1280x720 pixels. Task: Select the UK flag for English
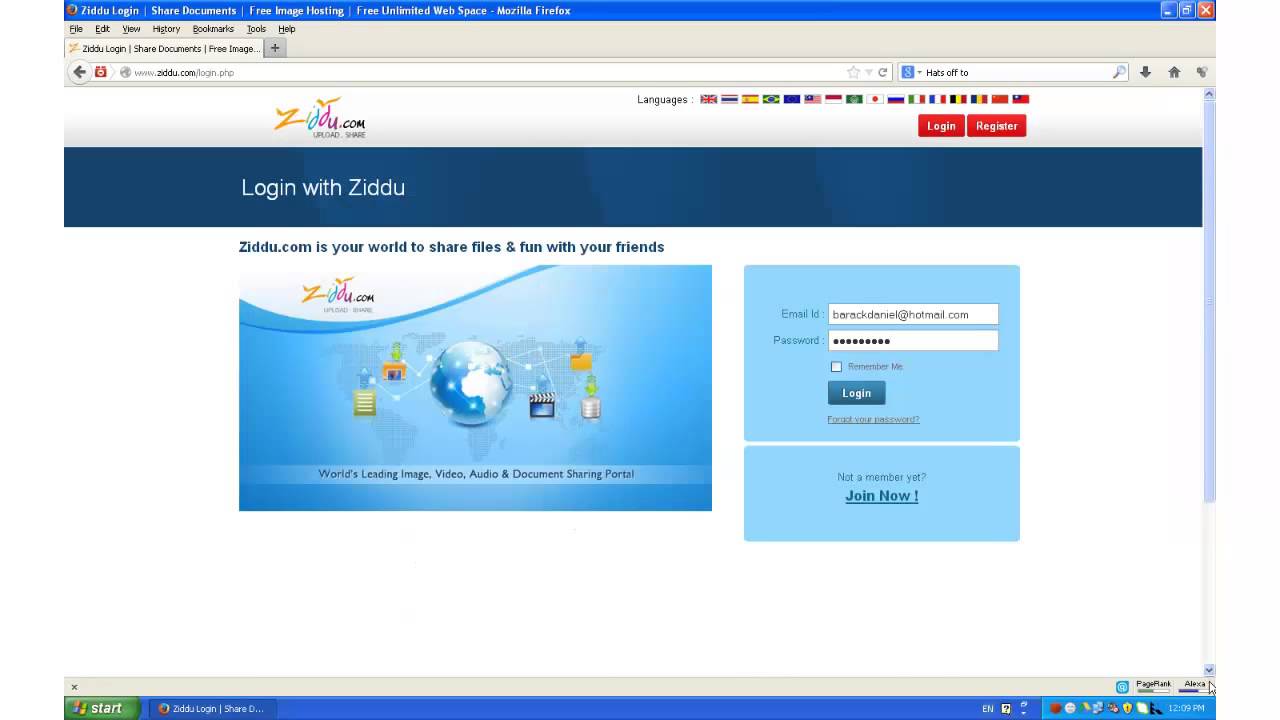709,99
